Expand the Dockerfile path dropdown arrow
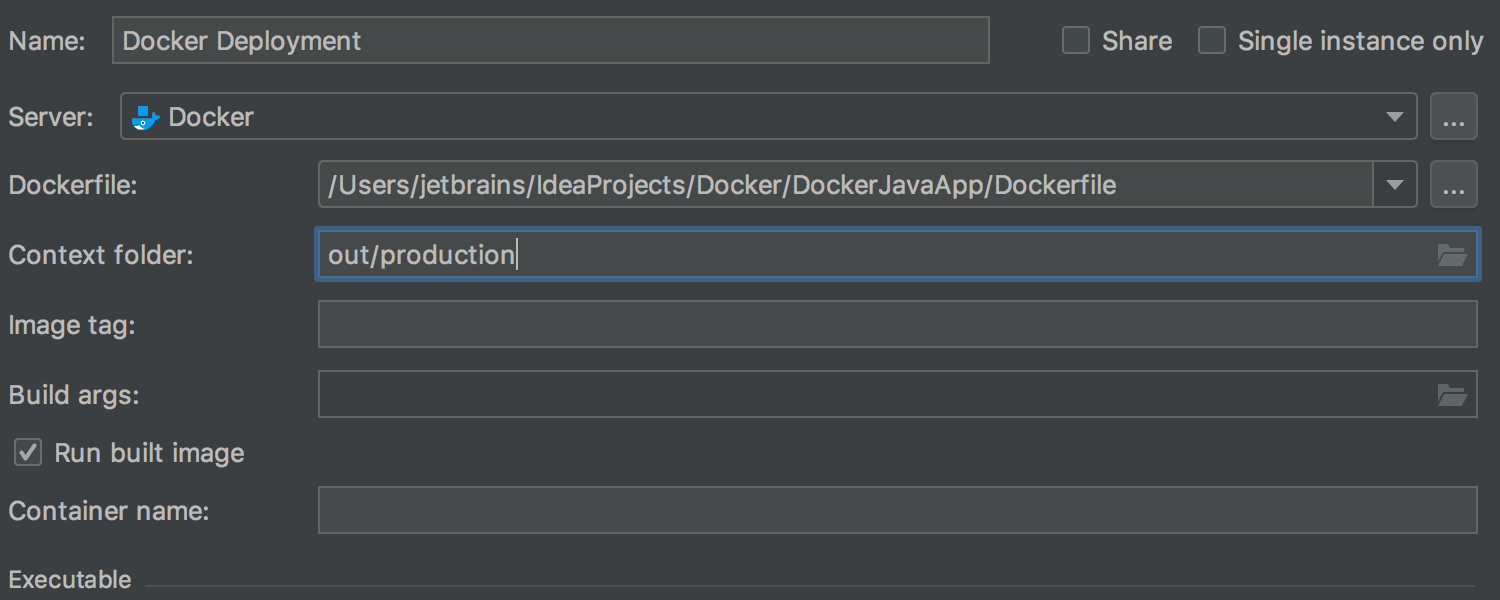Screen dimensions: 1500x600 (x=1395, y=185)
